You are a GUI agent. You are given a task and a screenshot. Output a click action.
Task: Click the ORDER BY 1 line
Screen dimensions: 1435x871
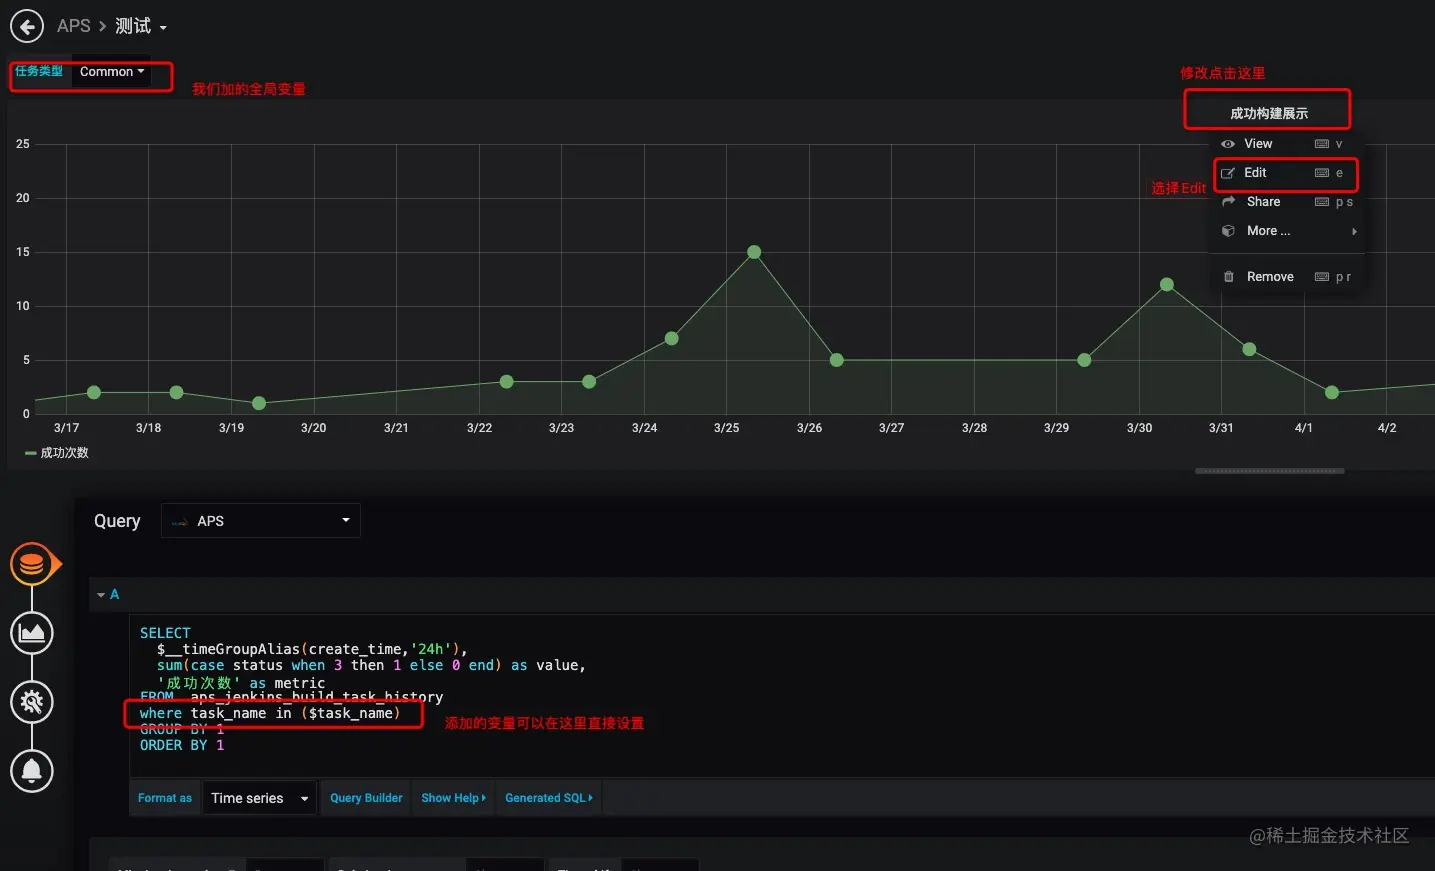(x=182, y=745)
